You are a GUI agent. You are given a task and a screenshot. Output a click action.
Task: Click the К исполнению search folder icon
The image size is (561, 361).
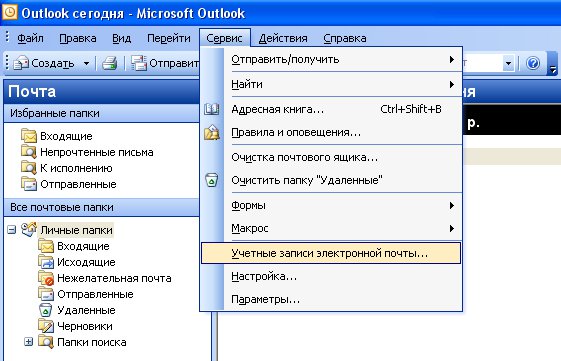click(x=29, y=168)
